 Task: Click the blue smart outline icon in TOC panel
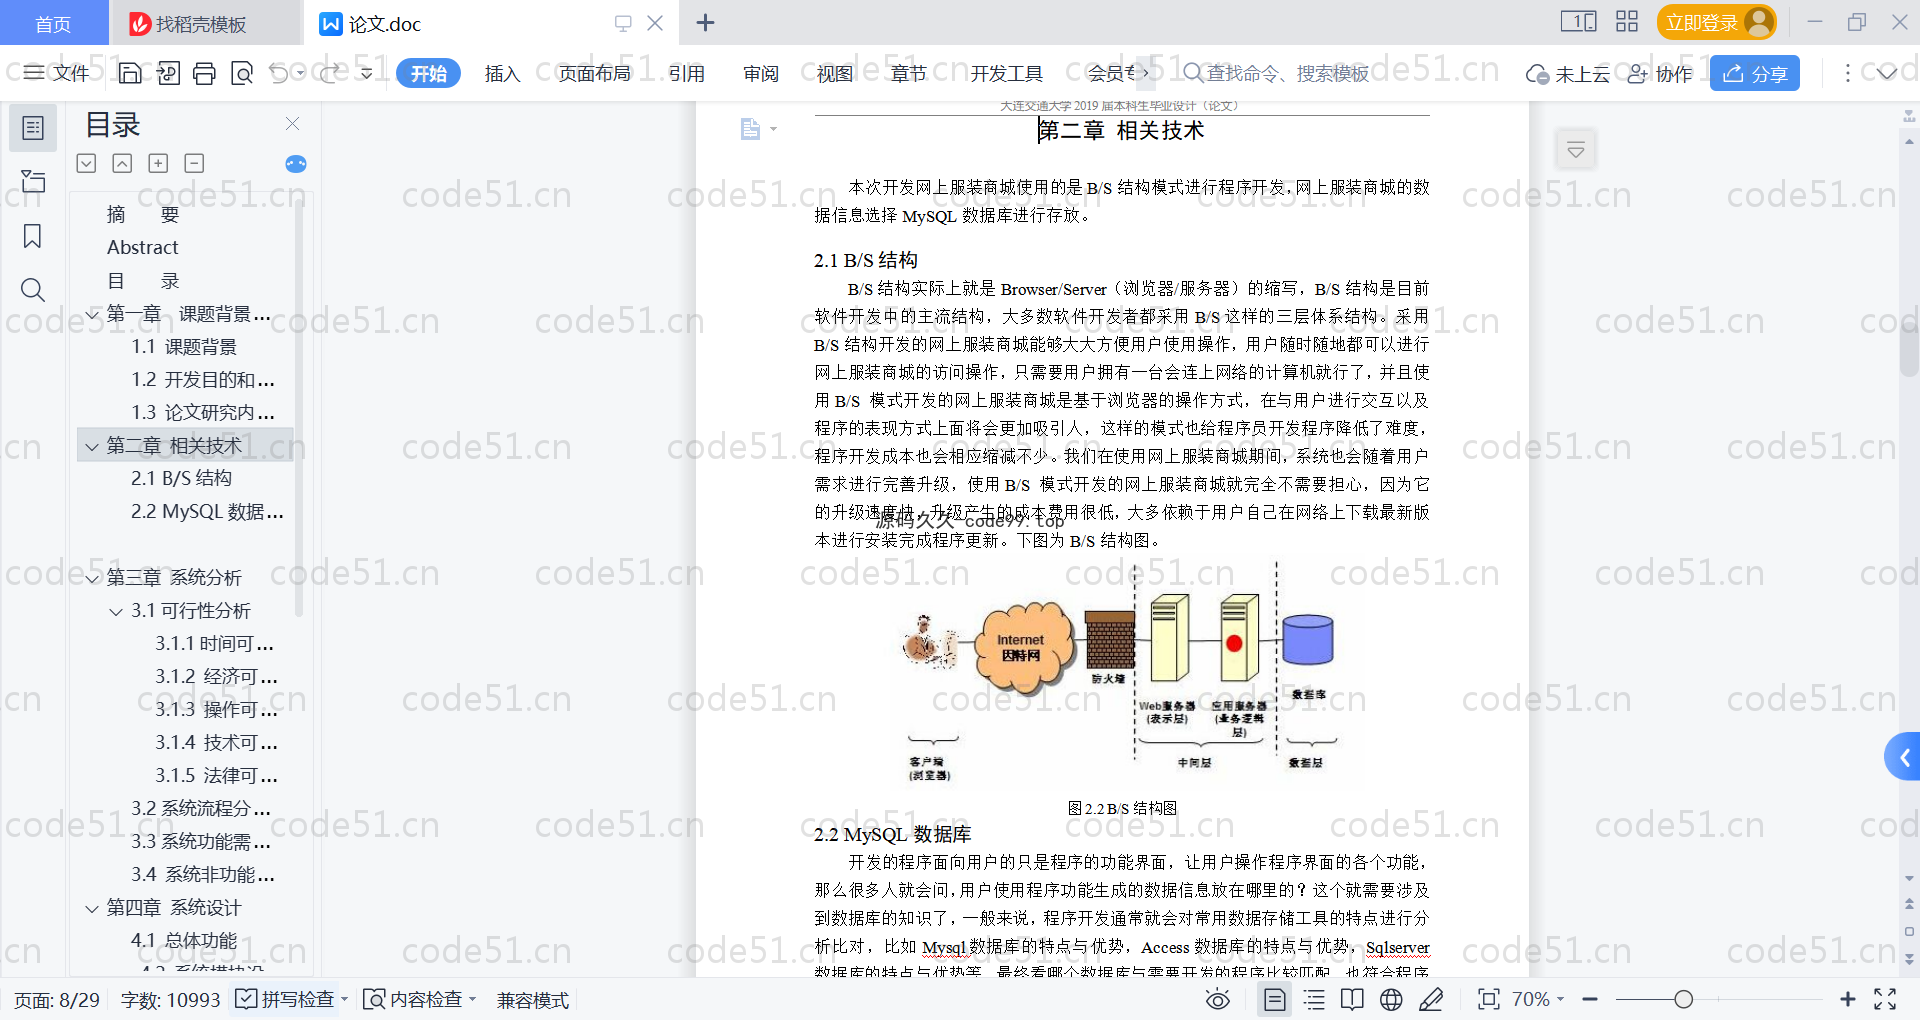[x=296, y=164]
